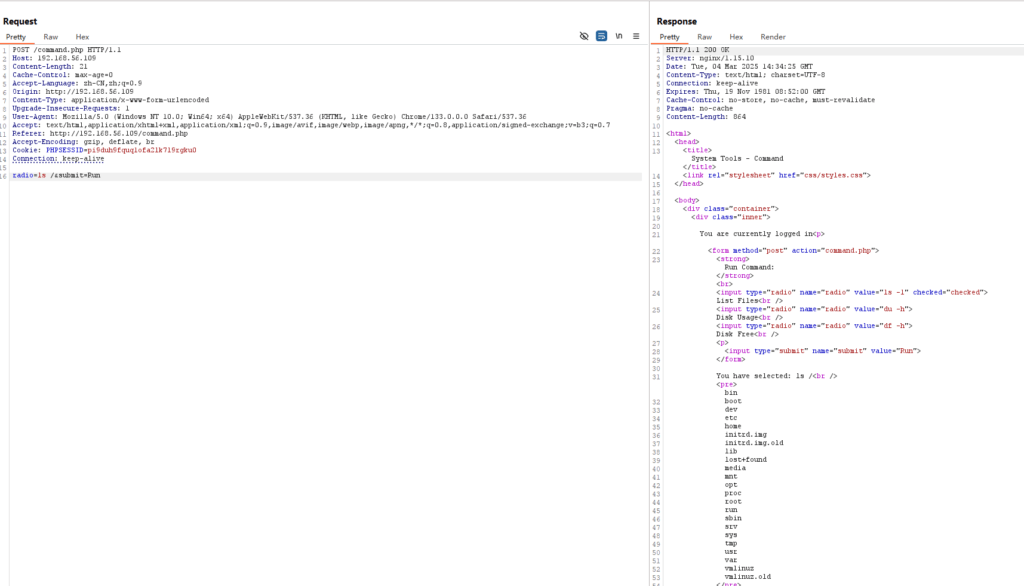This screenshot has width=1024, height=586.
Task: Click the Origin header line
Action: 73,91
